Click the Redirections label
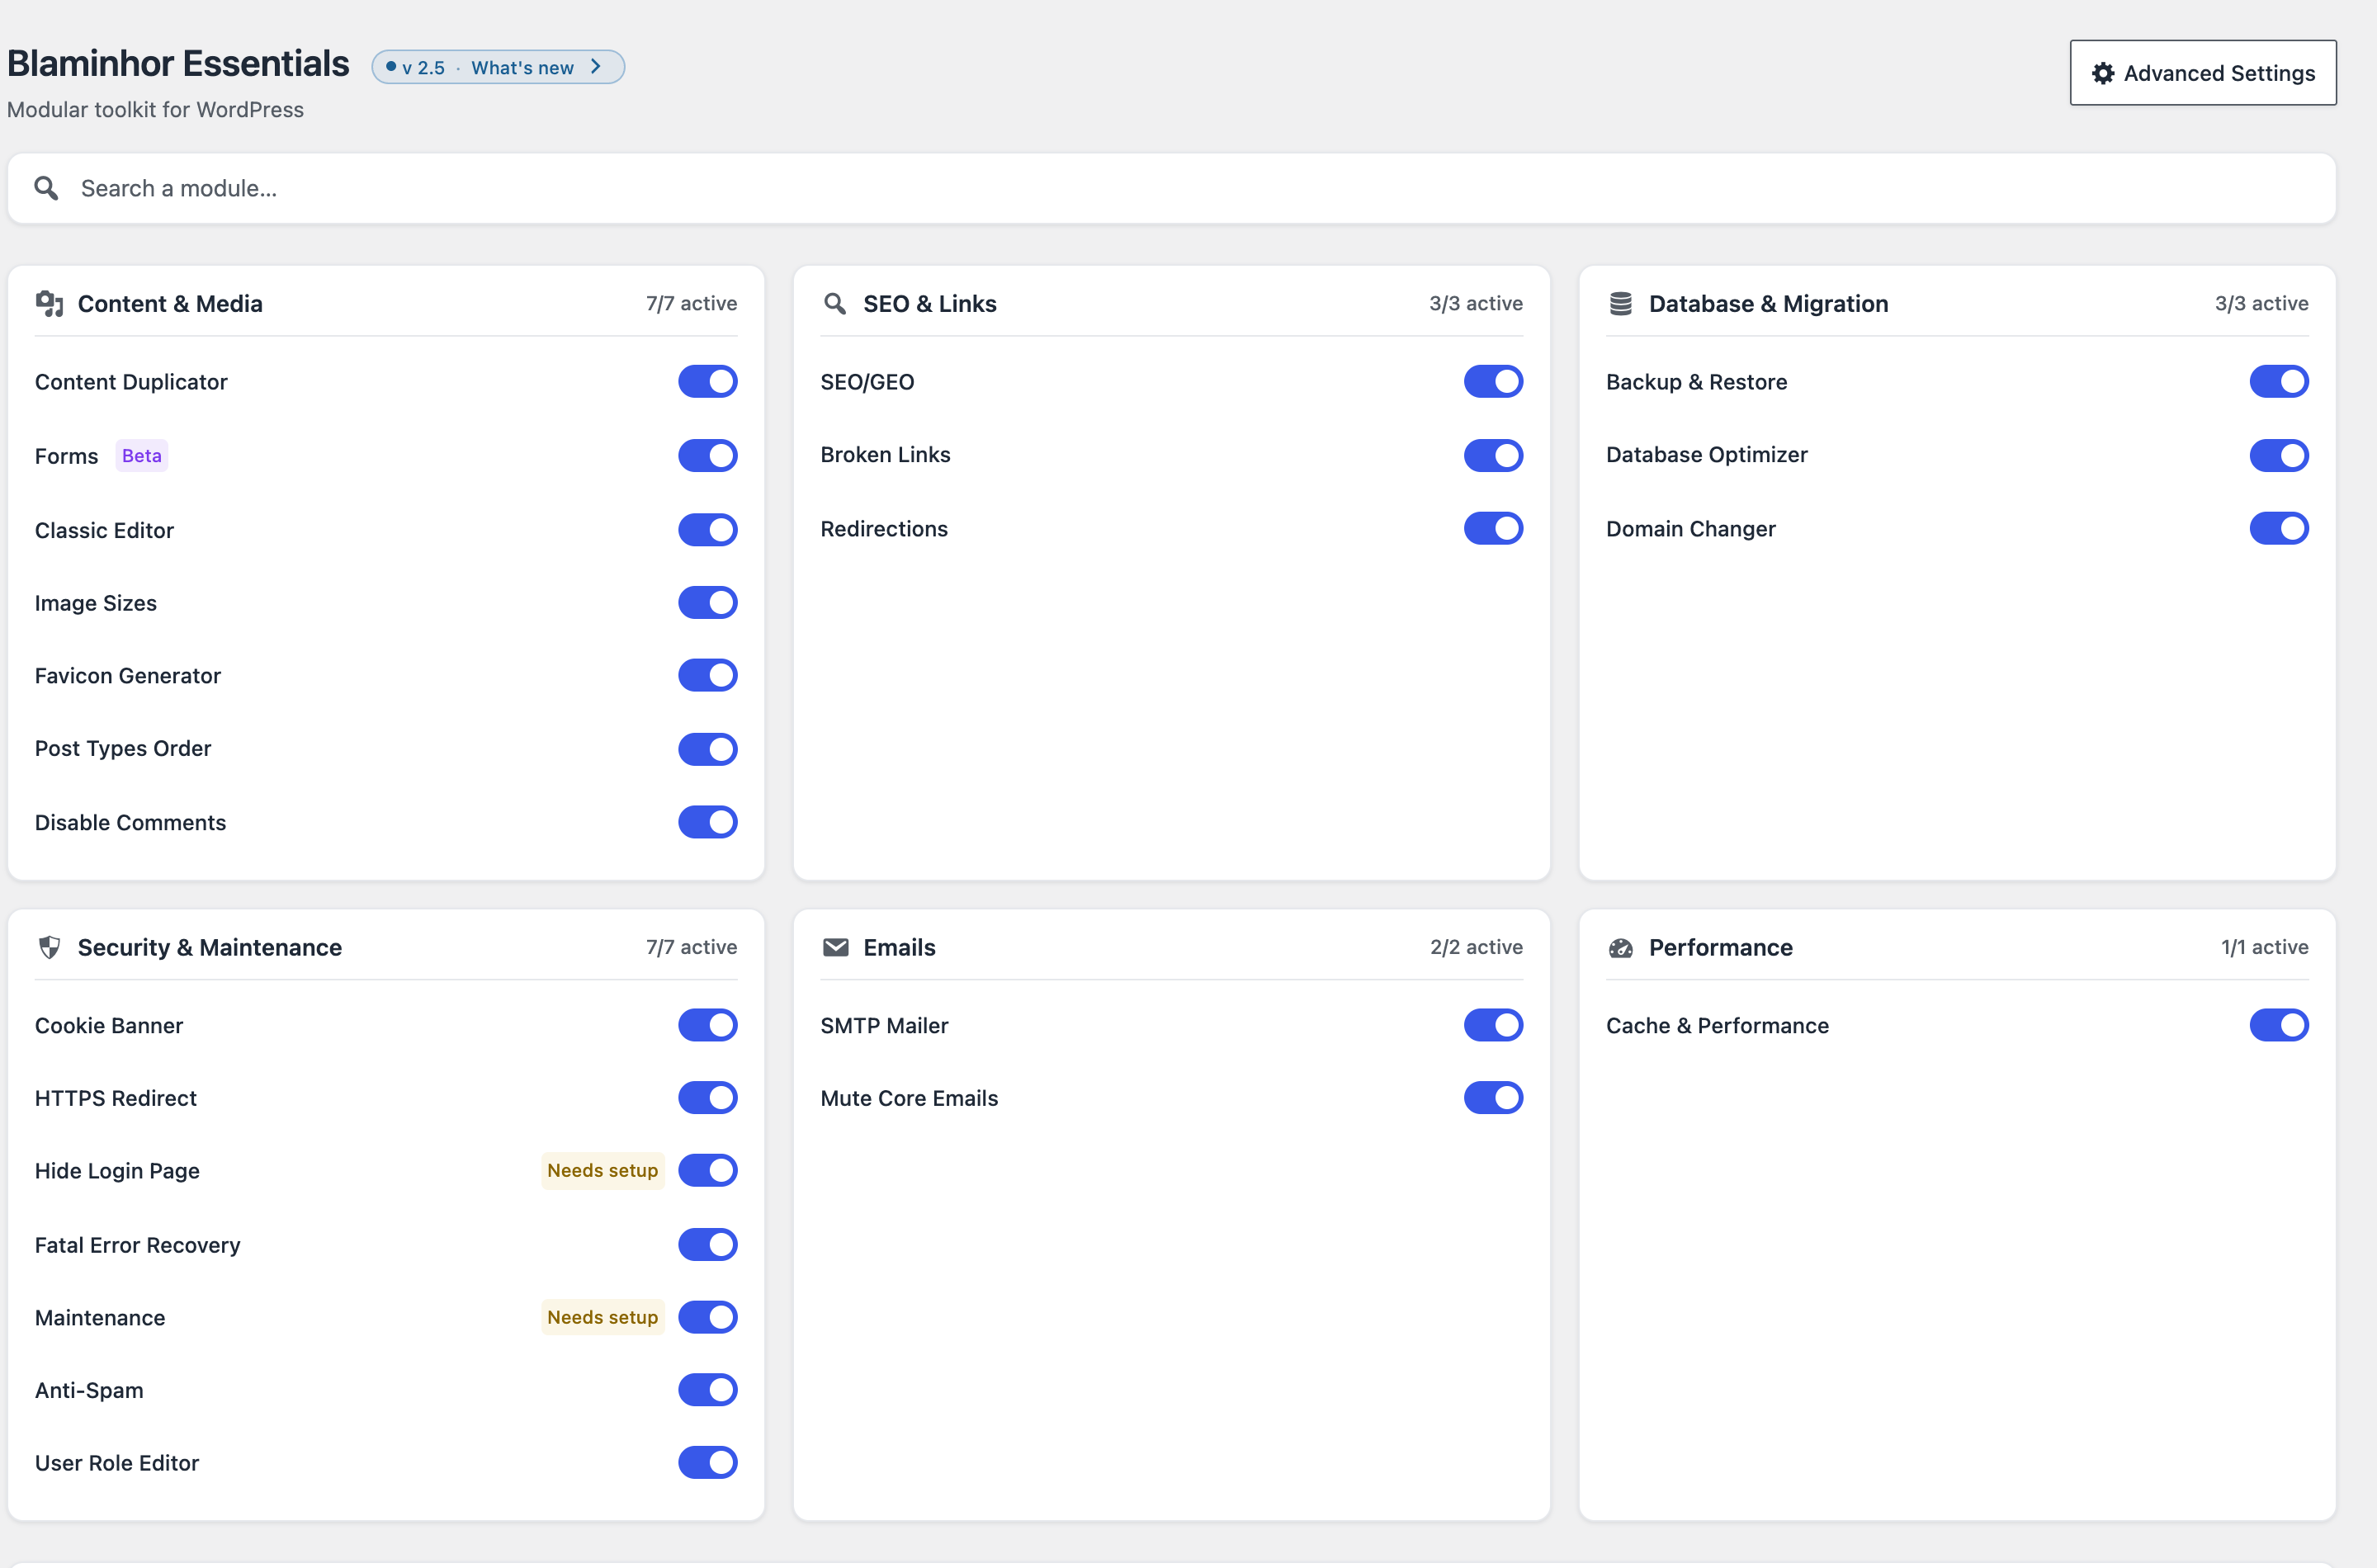This screenshot has height=1568, width=2377. pos(884,529)
